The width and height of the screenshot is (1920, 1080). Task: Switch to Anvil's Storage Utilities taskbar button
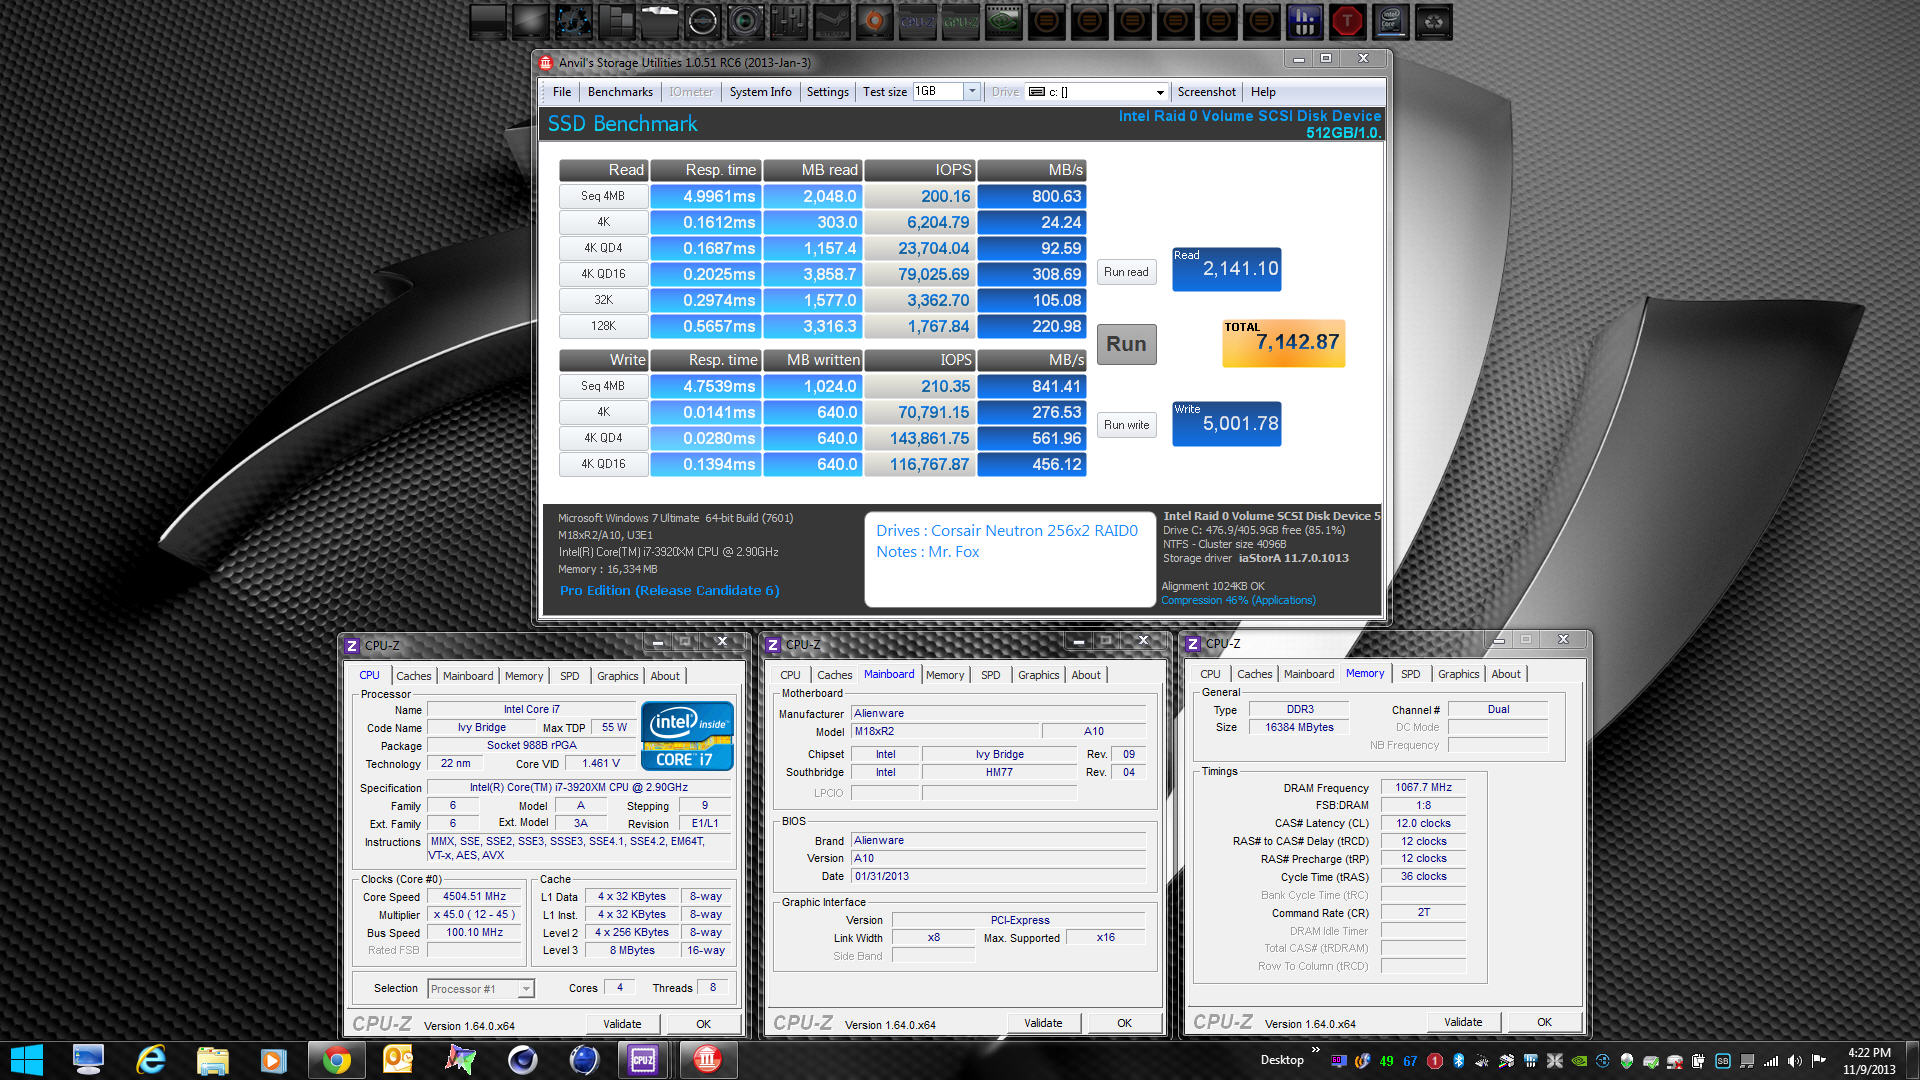point(707,1060)
